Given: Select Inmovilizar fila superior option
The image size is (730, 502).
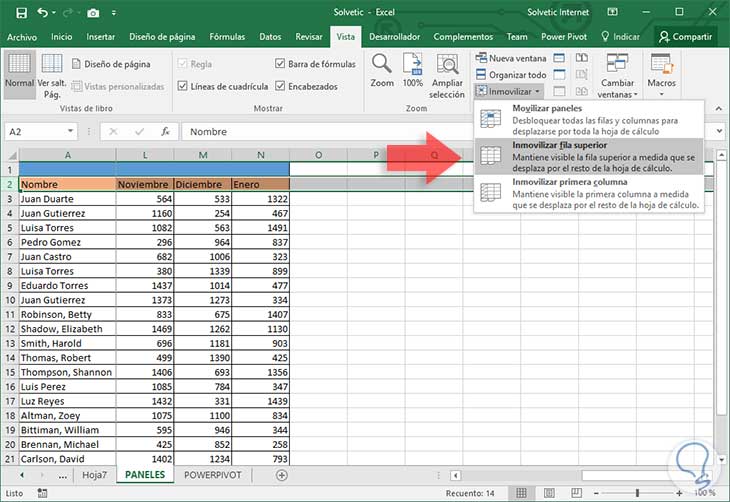Looking at the screenshot, I should coord(588,156).
